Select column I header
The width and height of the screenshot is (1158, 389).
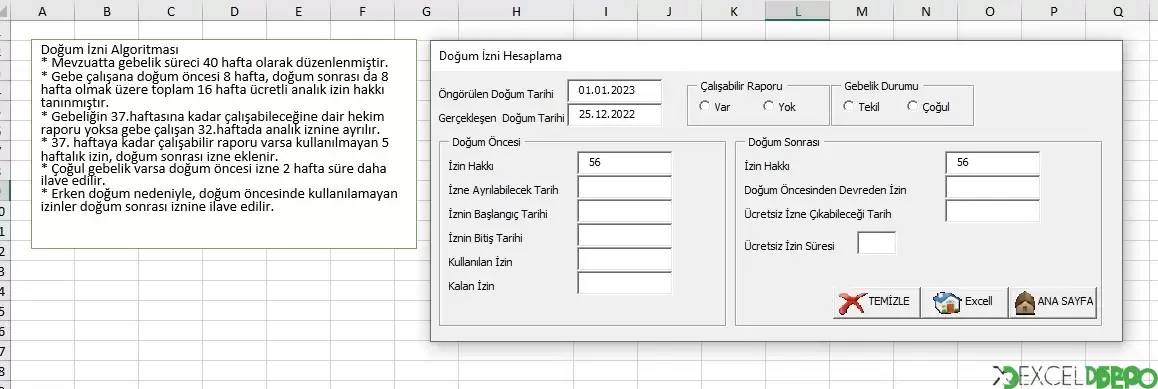coord(606,10)
